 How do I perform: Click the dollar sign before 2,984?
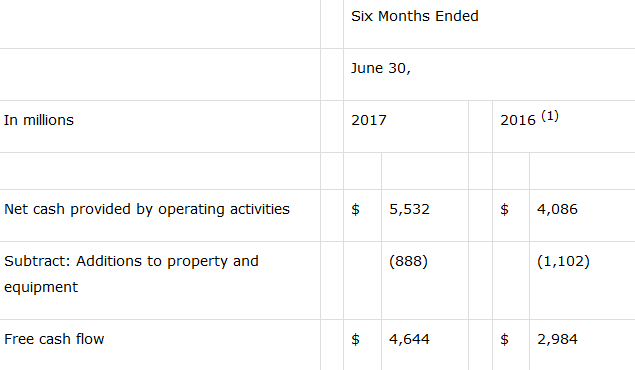(x=504, y=339)
